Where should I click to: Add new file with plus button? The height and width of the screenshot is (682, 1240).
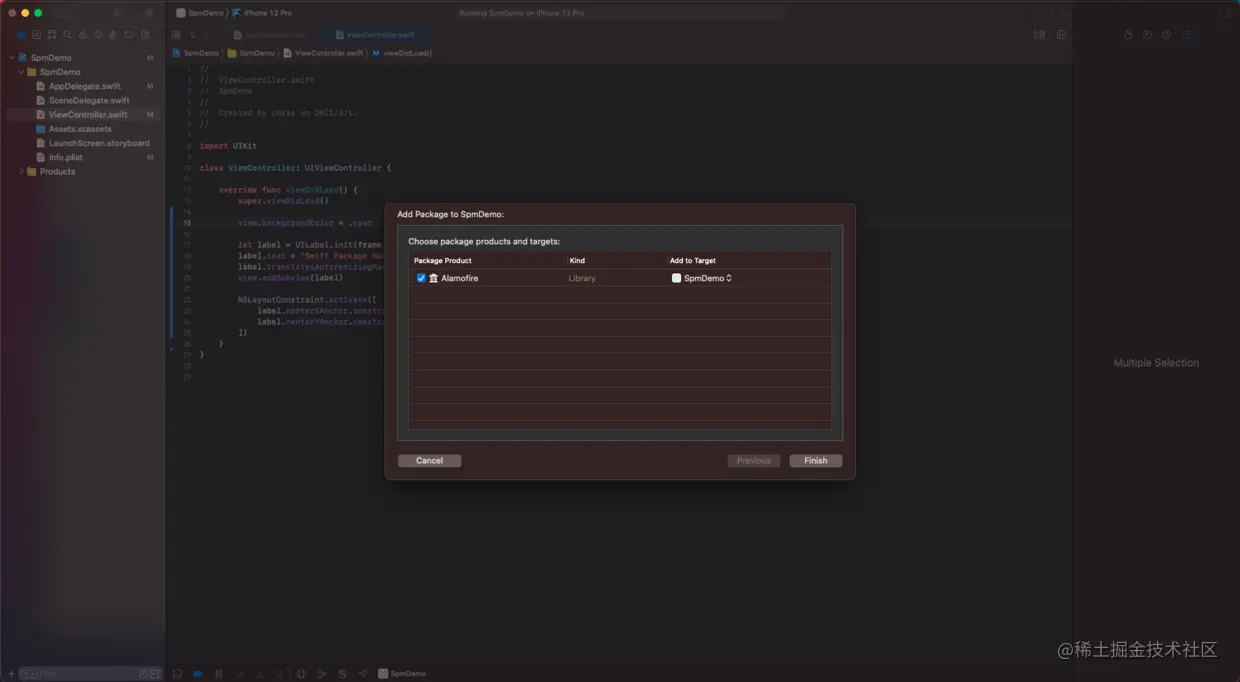pyautogui.click(x=10, y=674)
